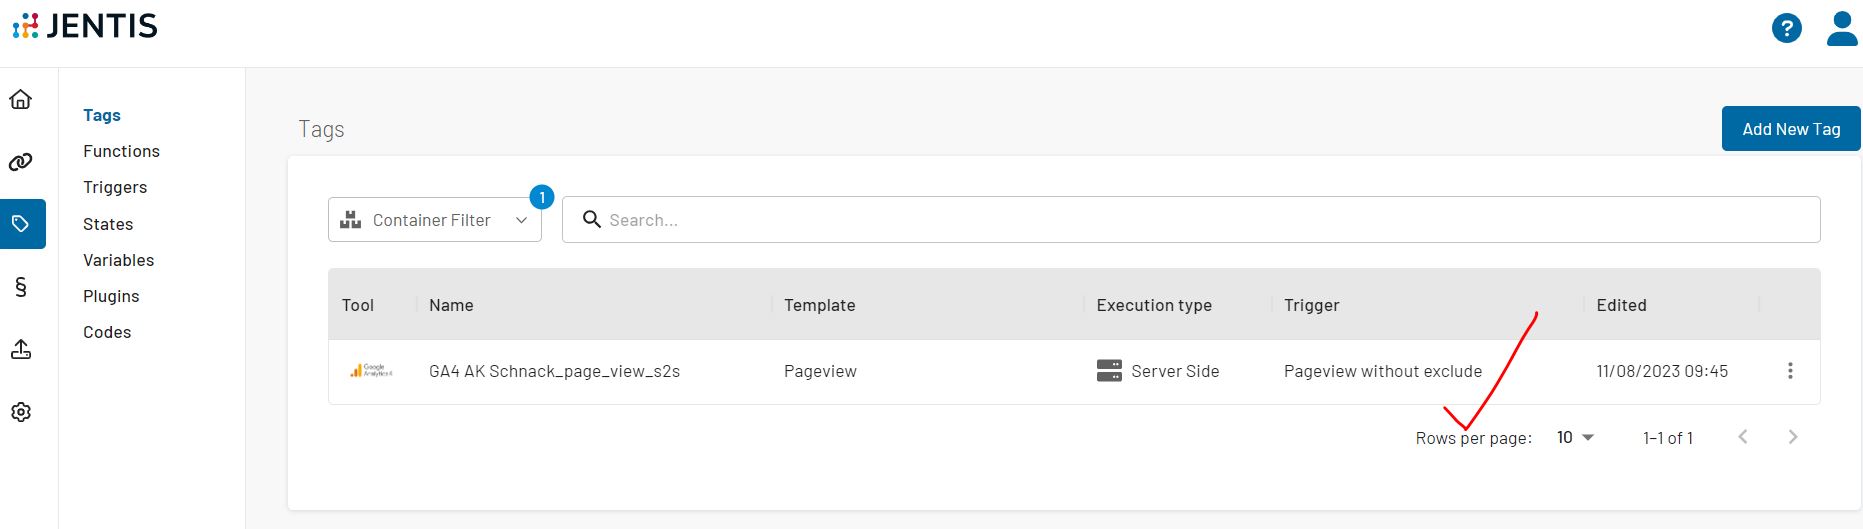The width and height of the screenshot is (1863, 529).
Task: Click the home icon in the sidebar
Action: (x=21, y=99)
